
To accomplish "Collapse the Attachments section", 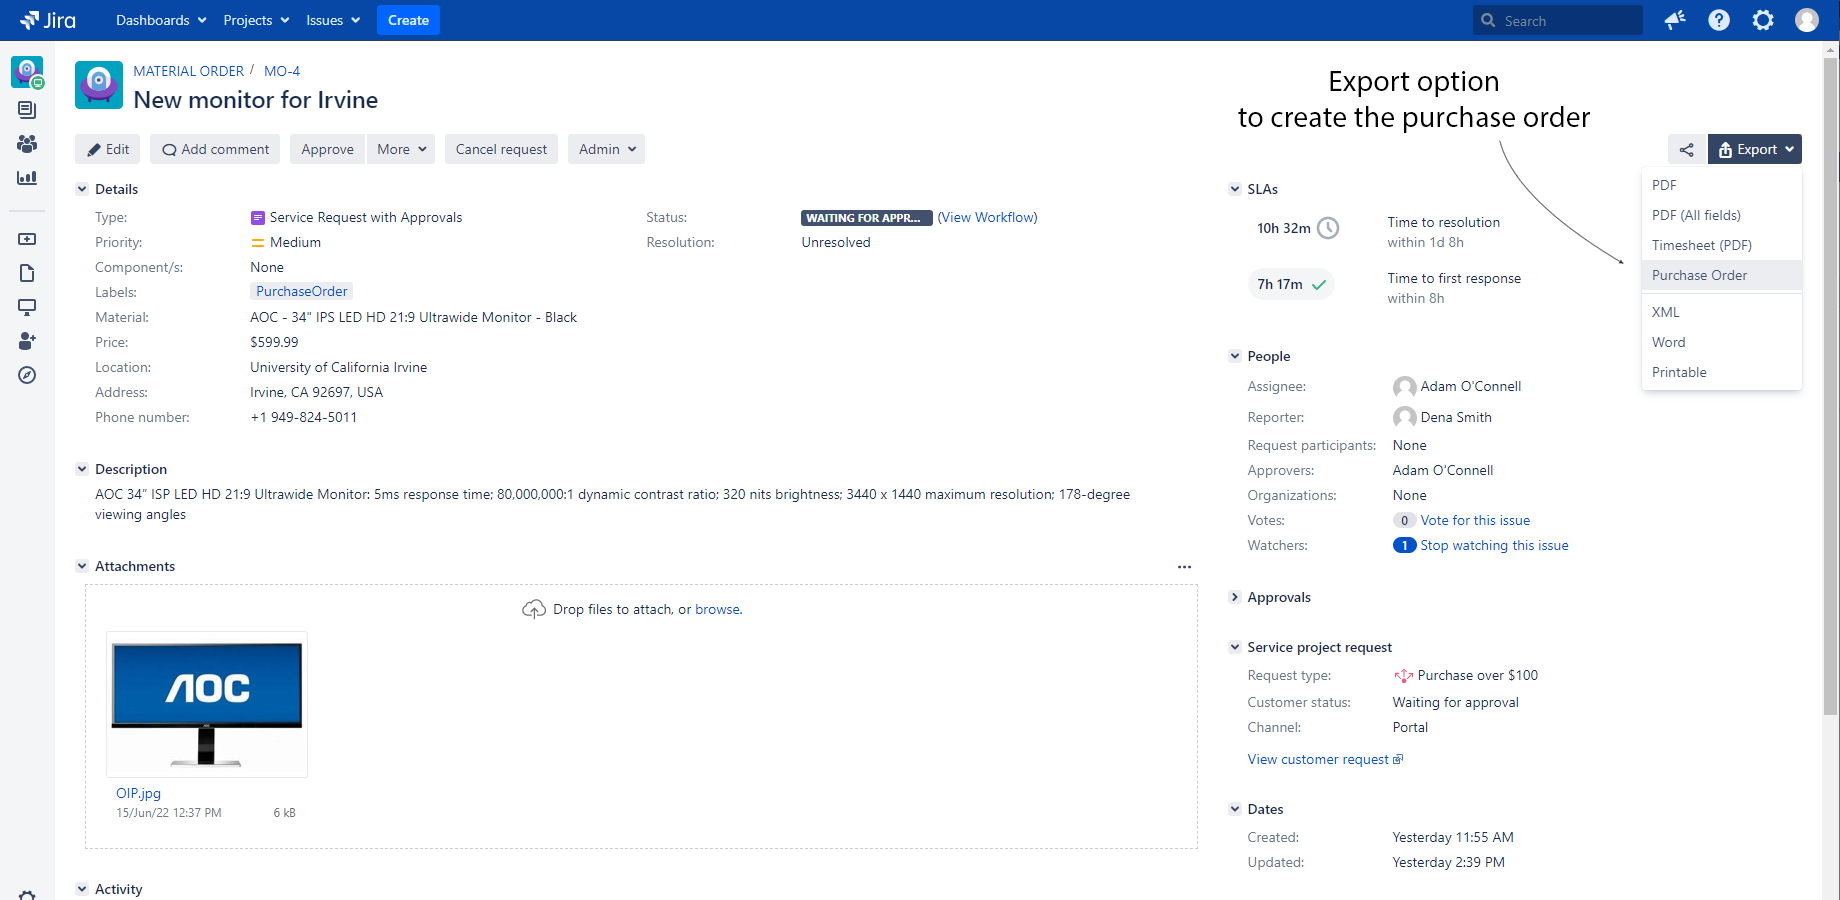I will coord(82,566).
